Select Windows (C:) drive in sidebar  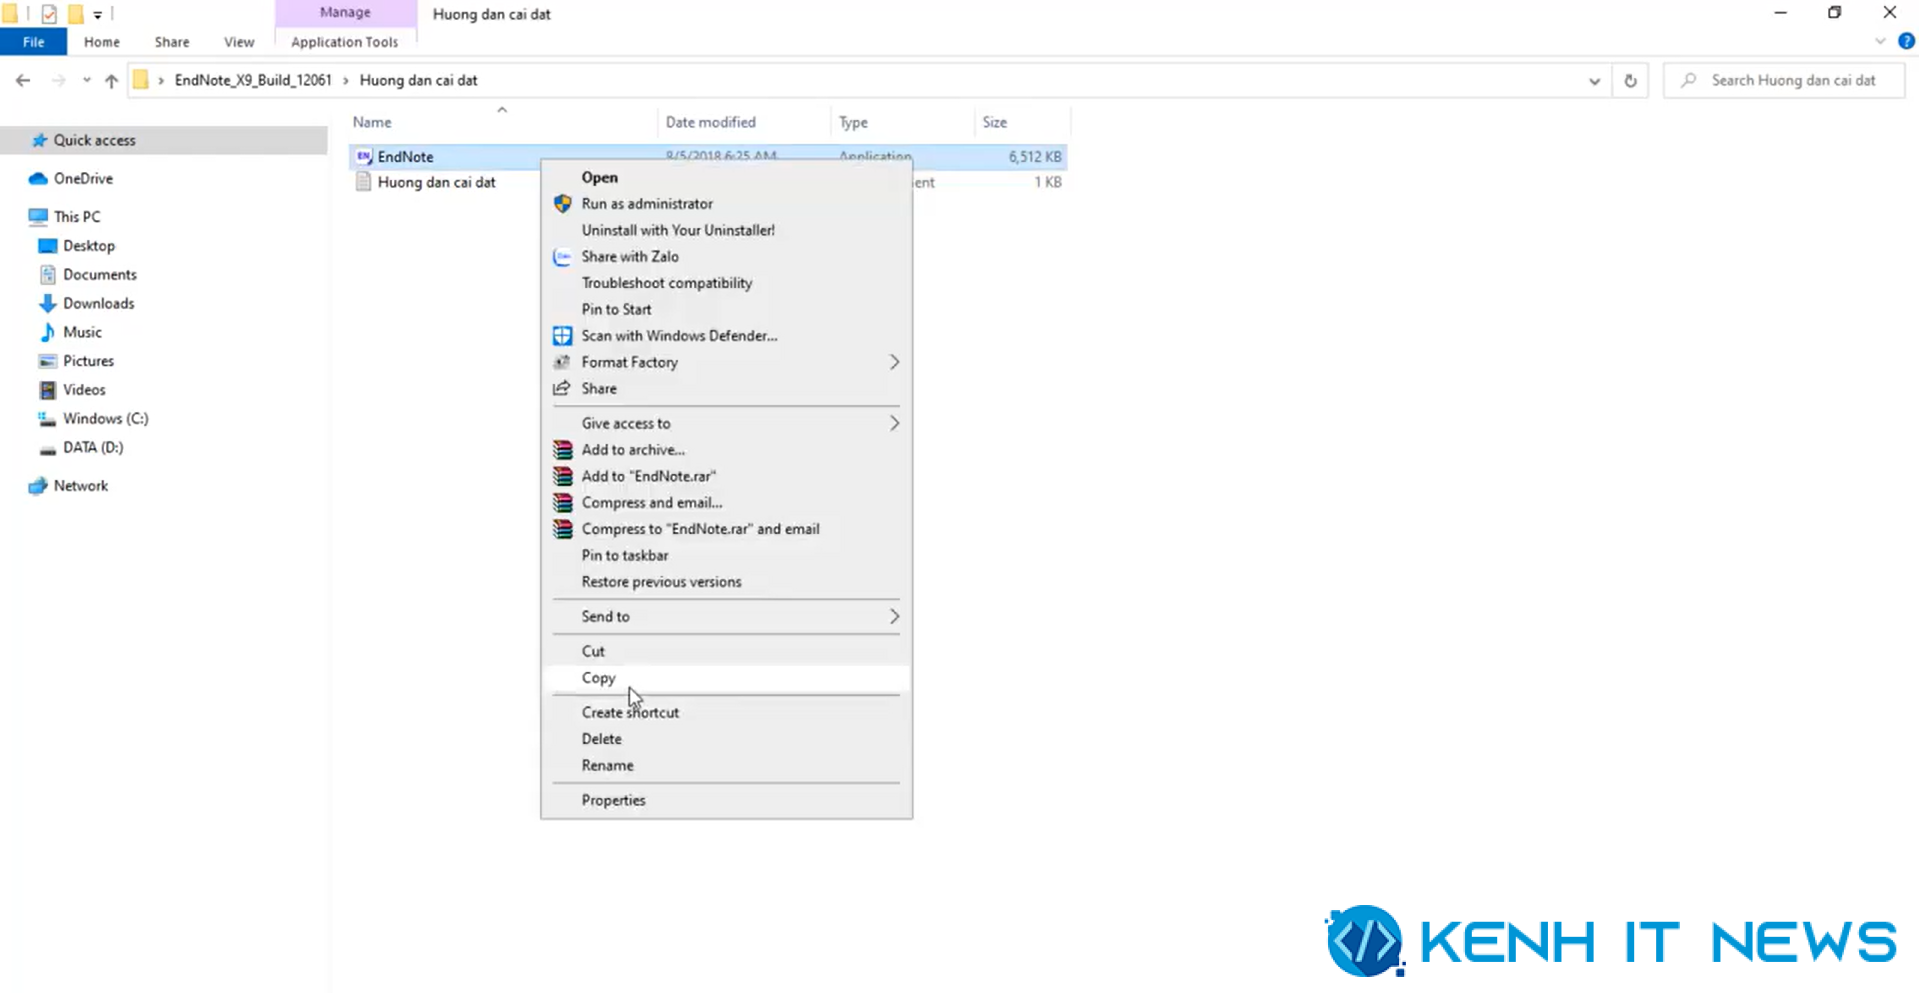click(105, 419)
